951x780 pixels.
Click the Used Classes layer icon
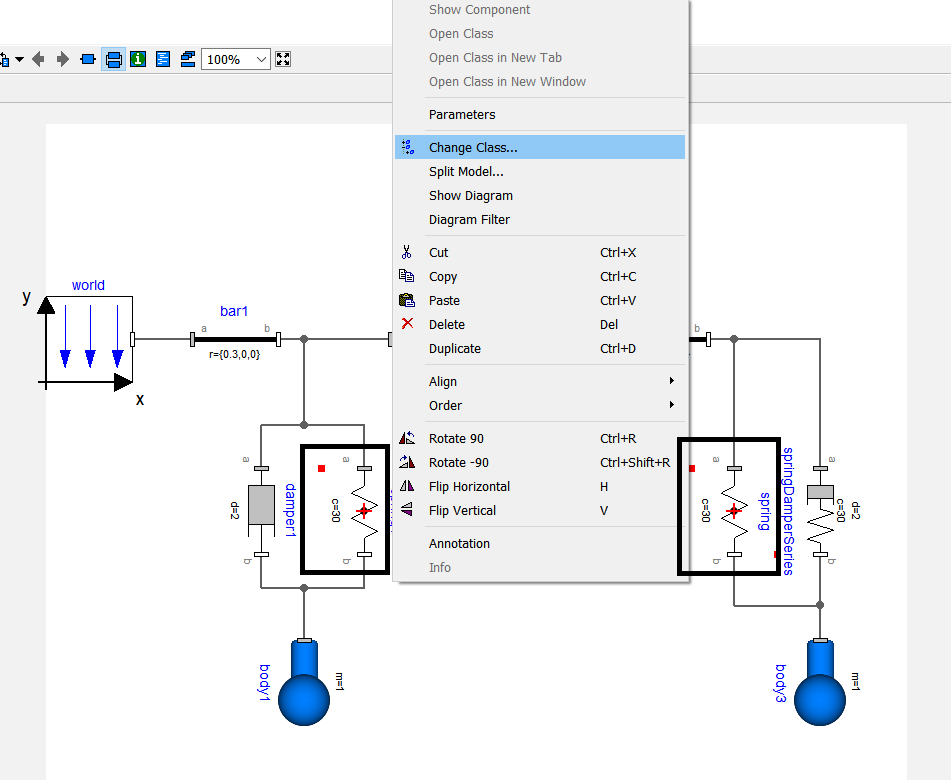click(x=188, y=59)
